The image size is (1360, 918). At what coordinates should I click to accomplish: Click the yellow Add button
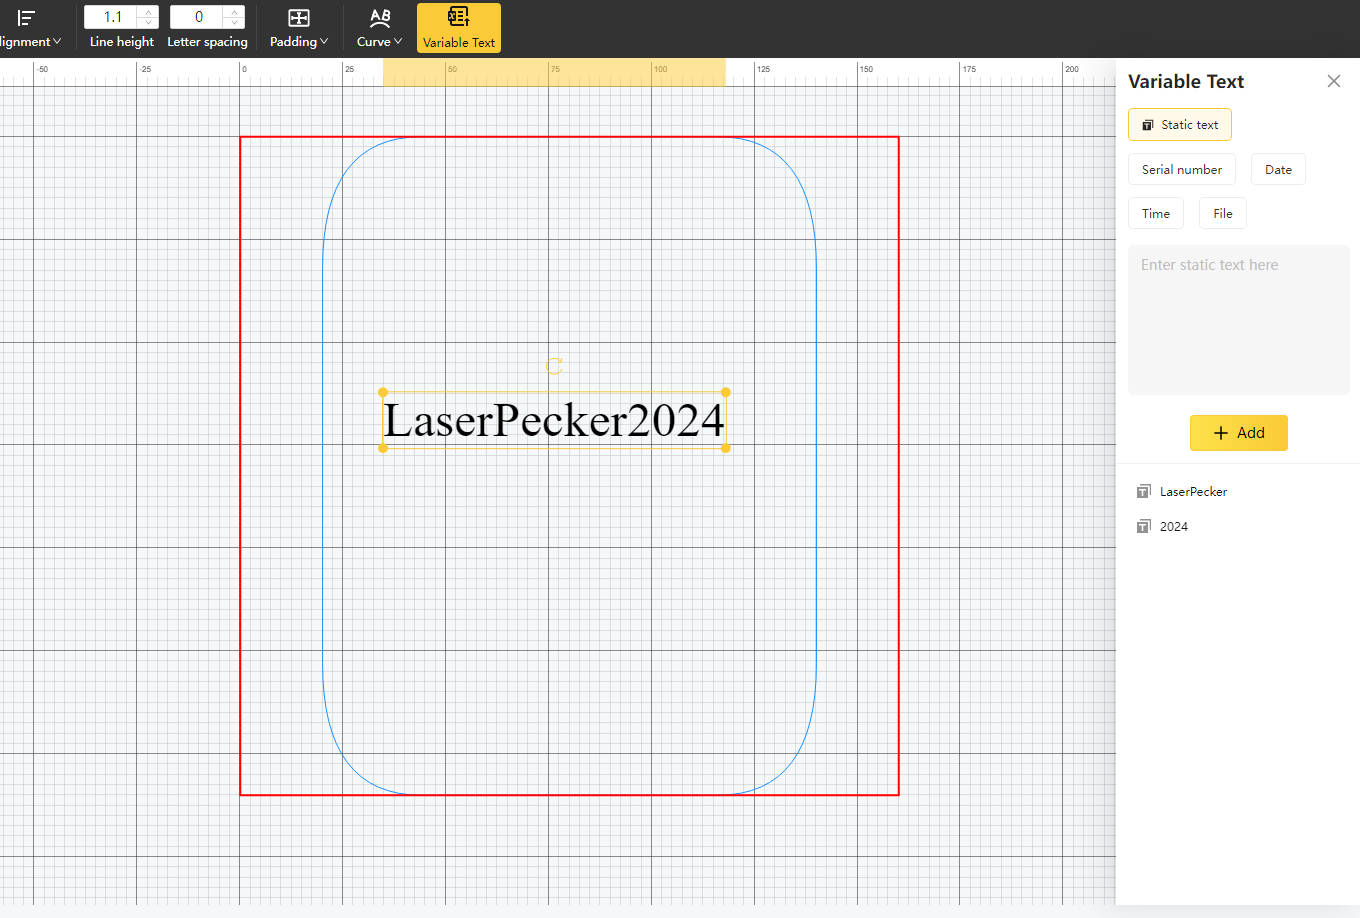(x=1239, y=433)
